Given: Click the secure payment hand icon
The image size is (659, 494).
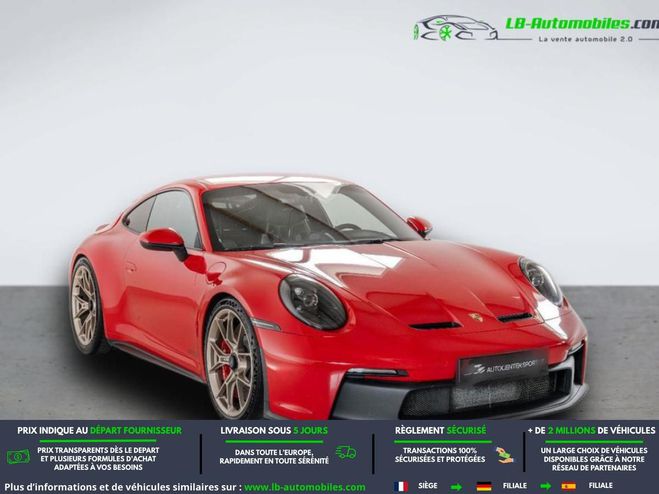Looking at the screenshot, I should click(x=504, y=455).
